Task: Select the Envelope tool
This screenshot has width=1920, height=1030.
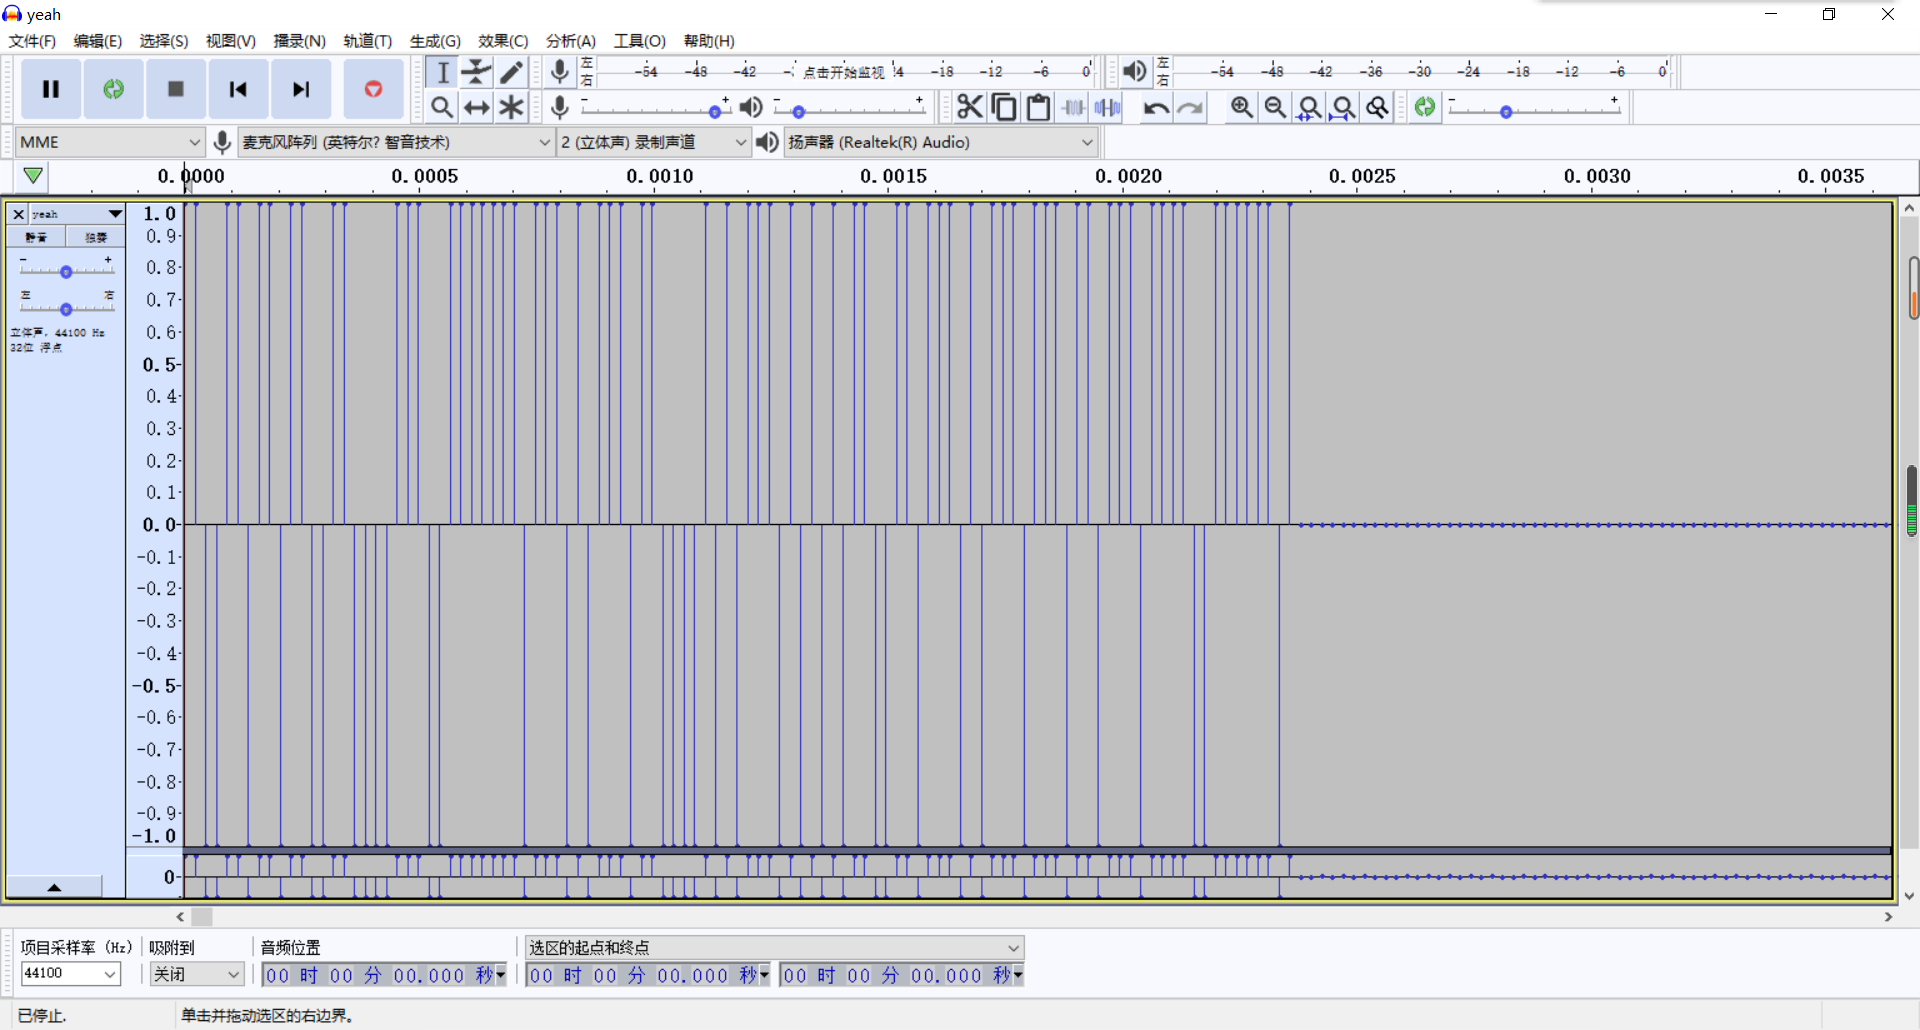Action: pyautogui.click(x=477, y=72)
